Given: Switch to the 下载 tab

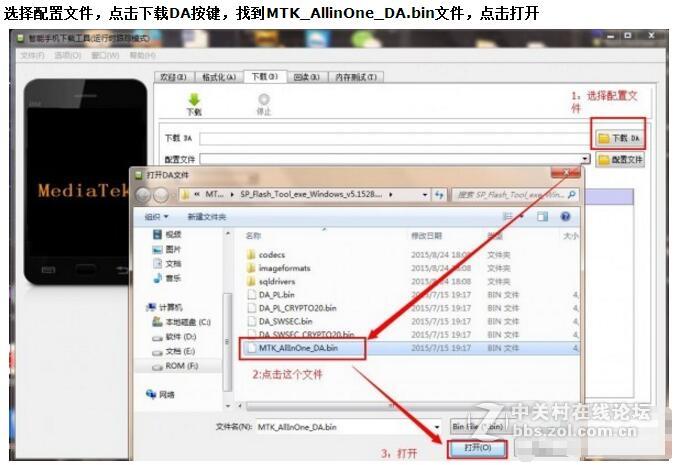Looking at the screenshot, I should (x=264, y=76).
